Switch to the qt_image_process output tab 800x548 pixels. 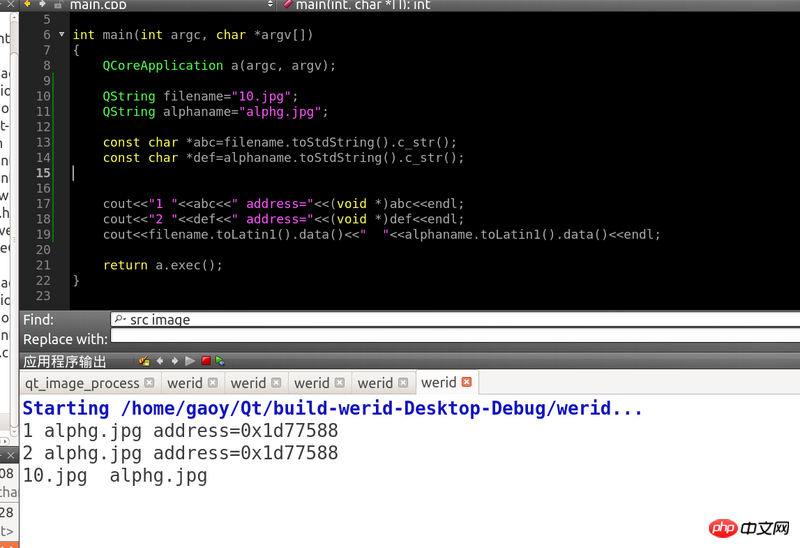click(x=82, y=383)
